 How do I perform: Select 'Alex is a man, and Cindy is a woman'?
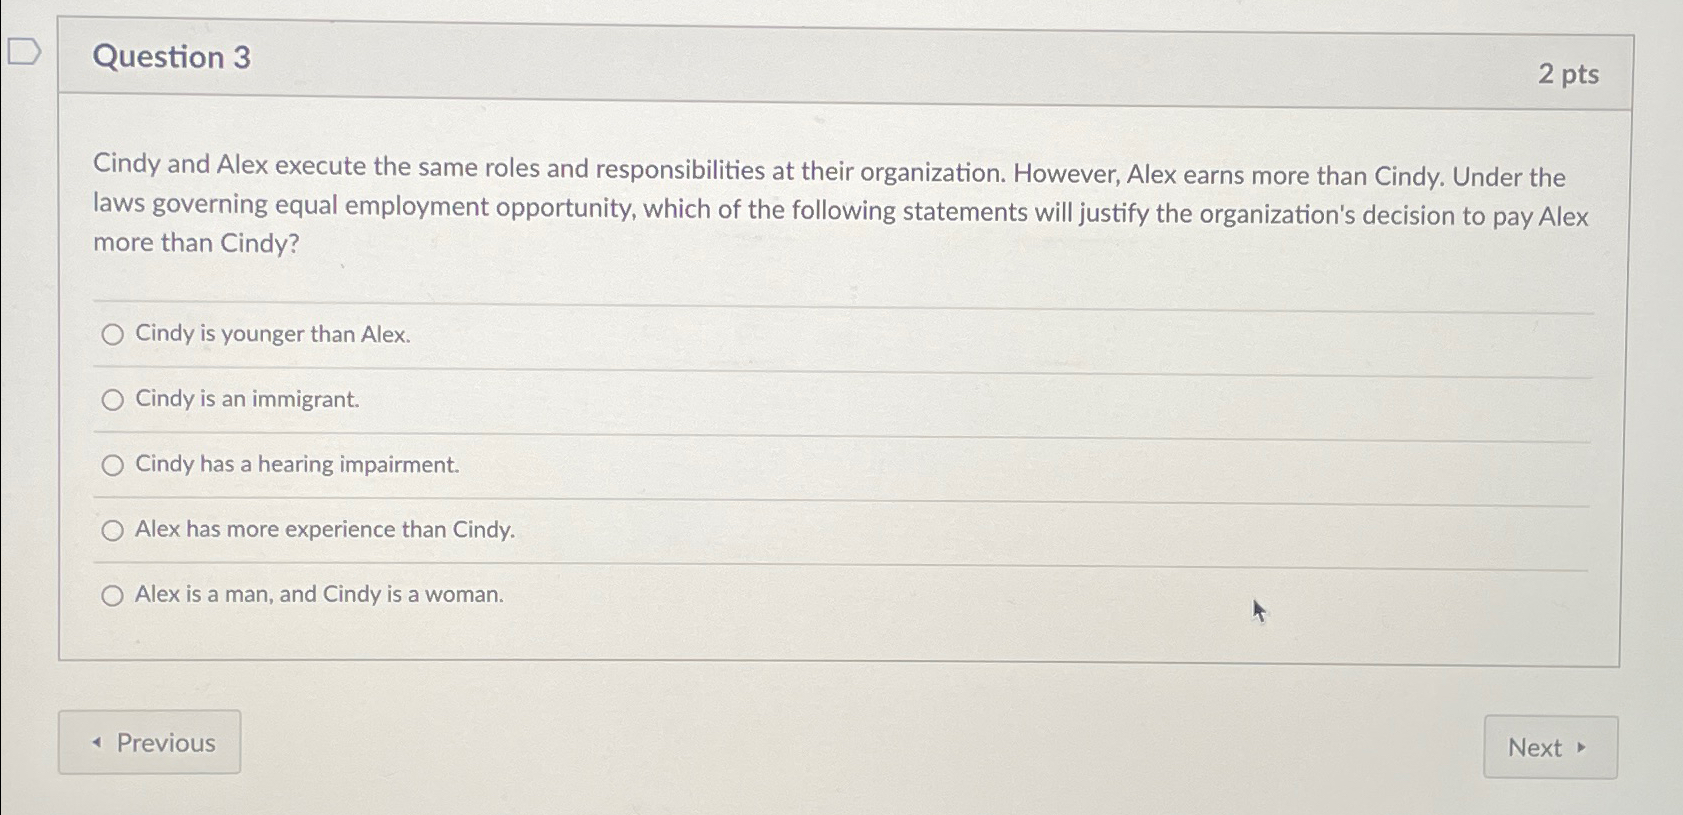pos(113,595)
